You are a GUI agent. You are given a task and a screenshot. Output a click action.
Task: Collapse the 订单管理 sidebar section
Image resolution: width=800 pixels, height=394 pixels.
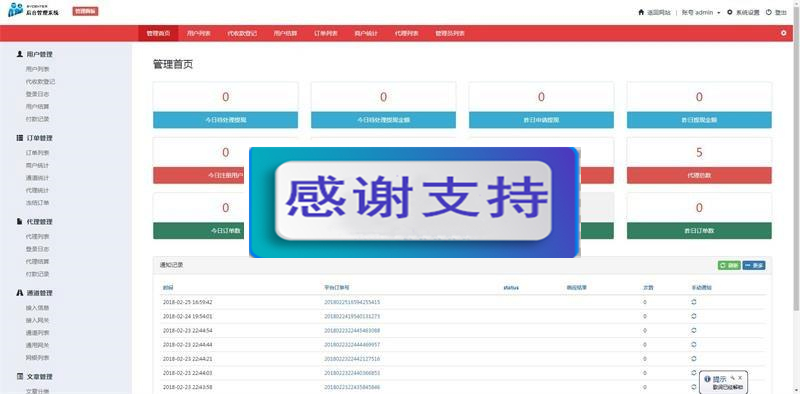[39, 138]
